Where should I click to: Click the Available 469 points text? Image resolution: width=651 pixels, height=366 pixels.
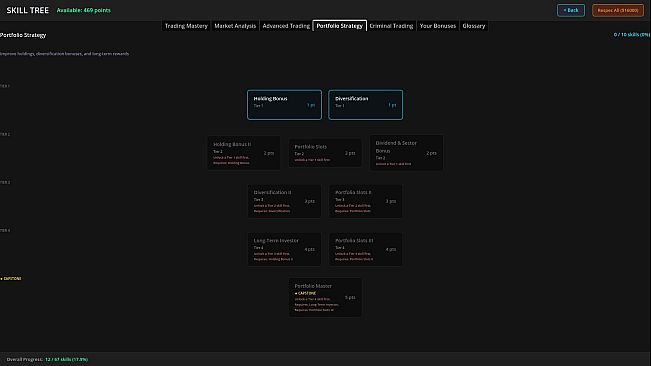click(x=83, y=10)
